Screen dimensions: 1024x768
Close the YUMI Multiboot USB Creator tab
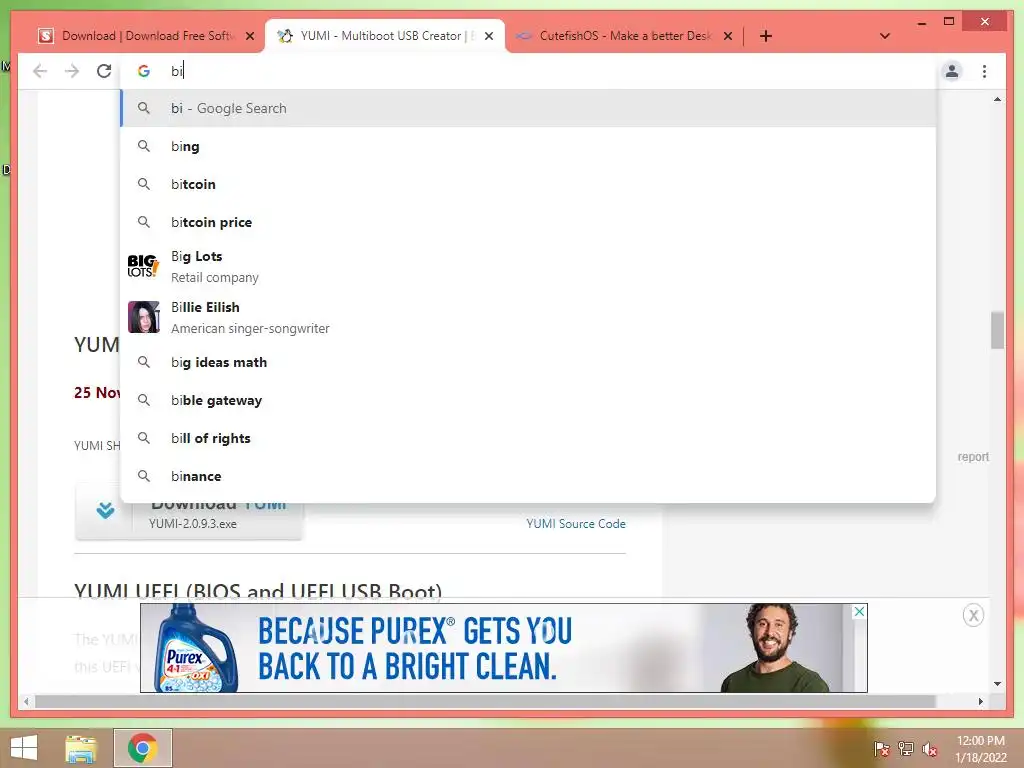[488, 36]
